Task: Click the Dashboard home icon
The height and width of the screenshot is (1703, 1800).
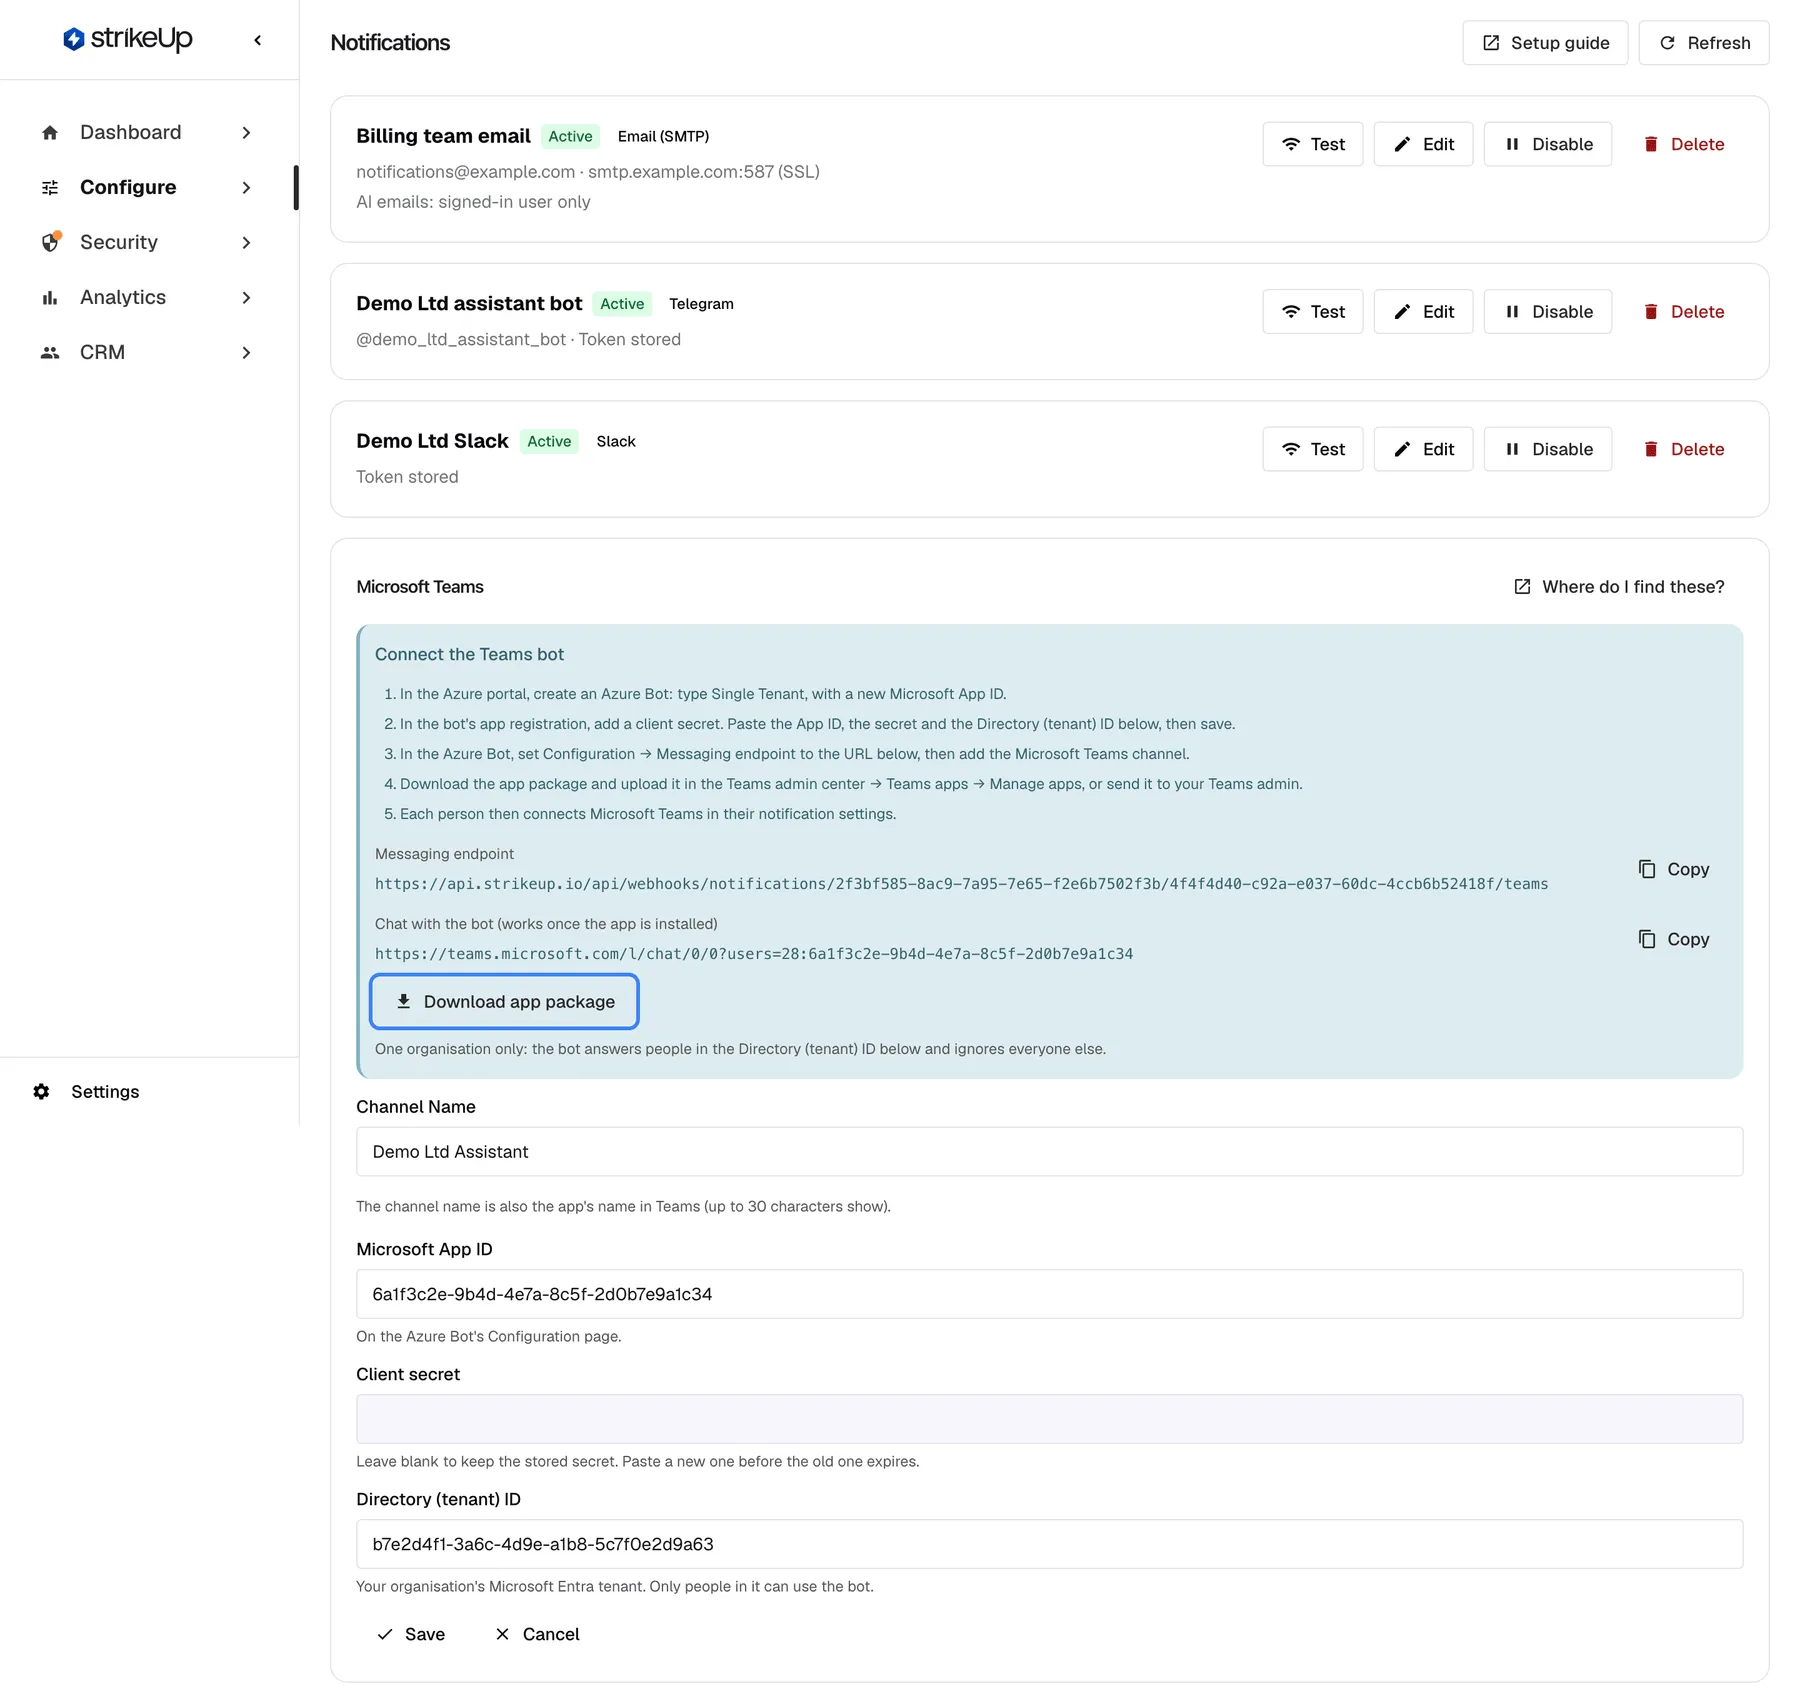Action: pyautogui.click(x=50, y=133)
